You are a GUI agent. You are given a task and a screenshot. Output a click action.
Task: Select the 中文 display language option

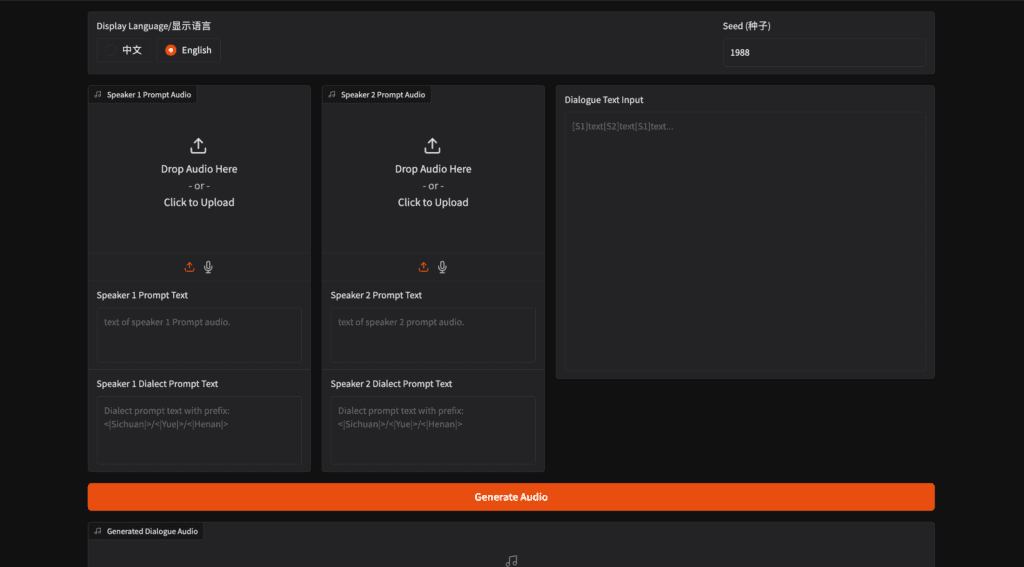[x=122, y=50]
